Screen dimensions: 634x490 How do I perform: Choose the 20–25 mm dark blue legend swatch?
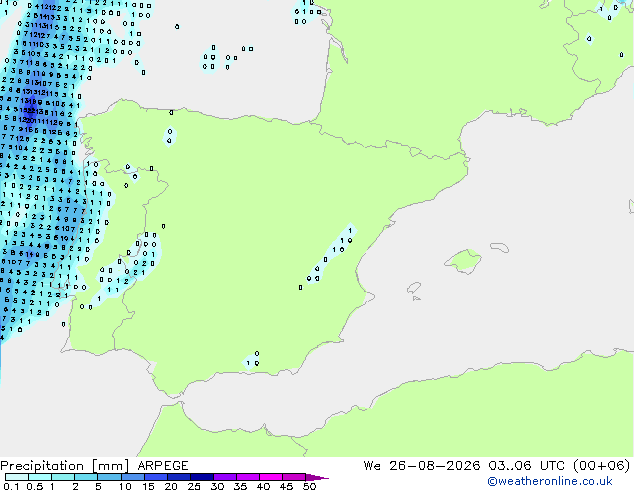tap(178, 477)
